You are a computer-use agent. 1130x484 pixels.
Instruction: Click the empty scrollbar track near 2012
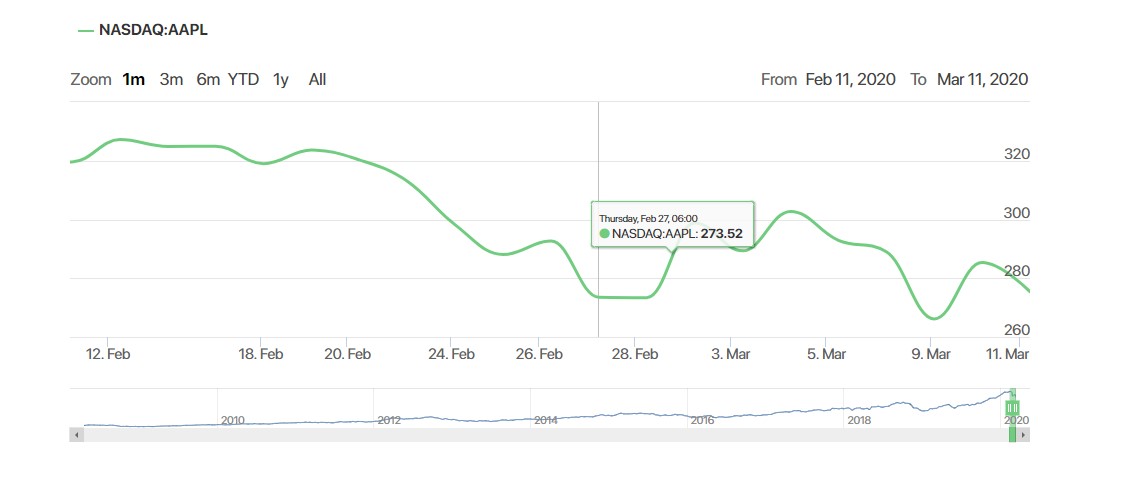390,435
